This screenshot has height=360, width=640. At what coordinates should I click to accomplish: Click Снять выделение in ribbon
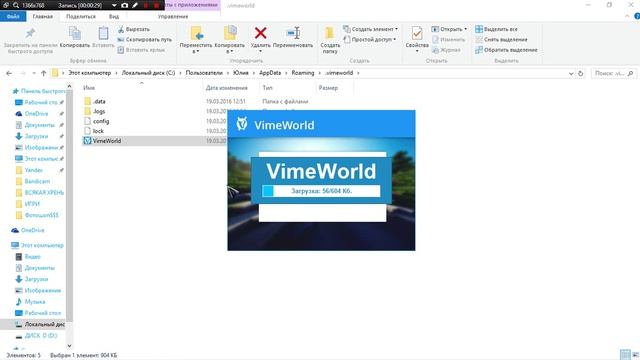click(x=501, y=40)
